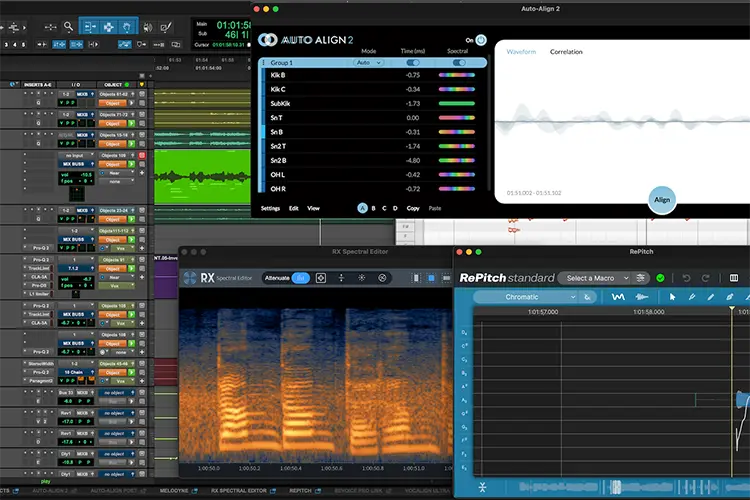Open the layout panel icon in RePitch
Viewport: 750px width, 500px height.
point(734,278)
